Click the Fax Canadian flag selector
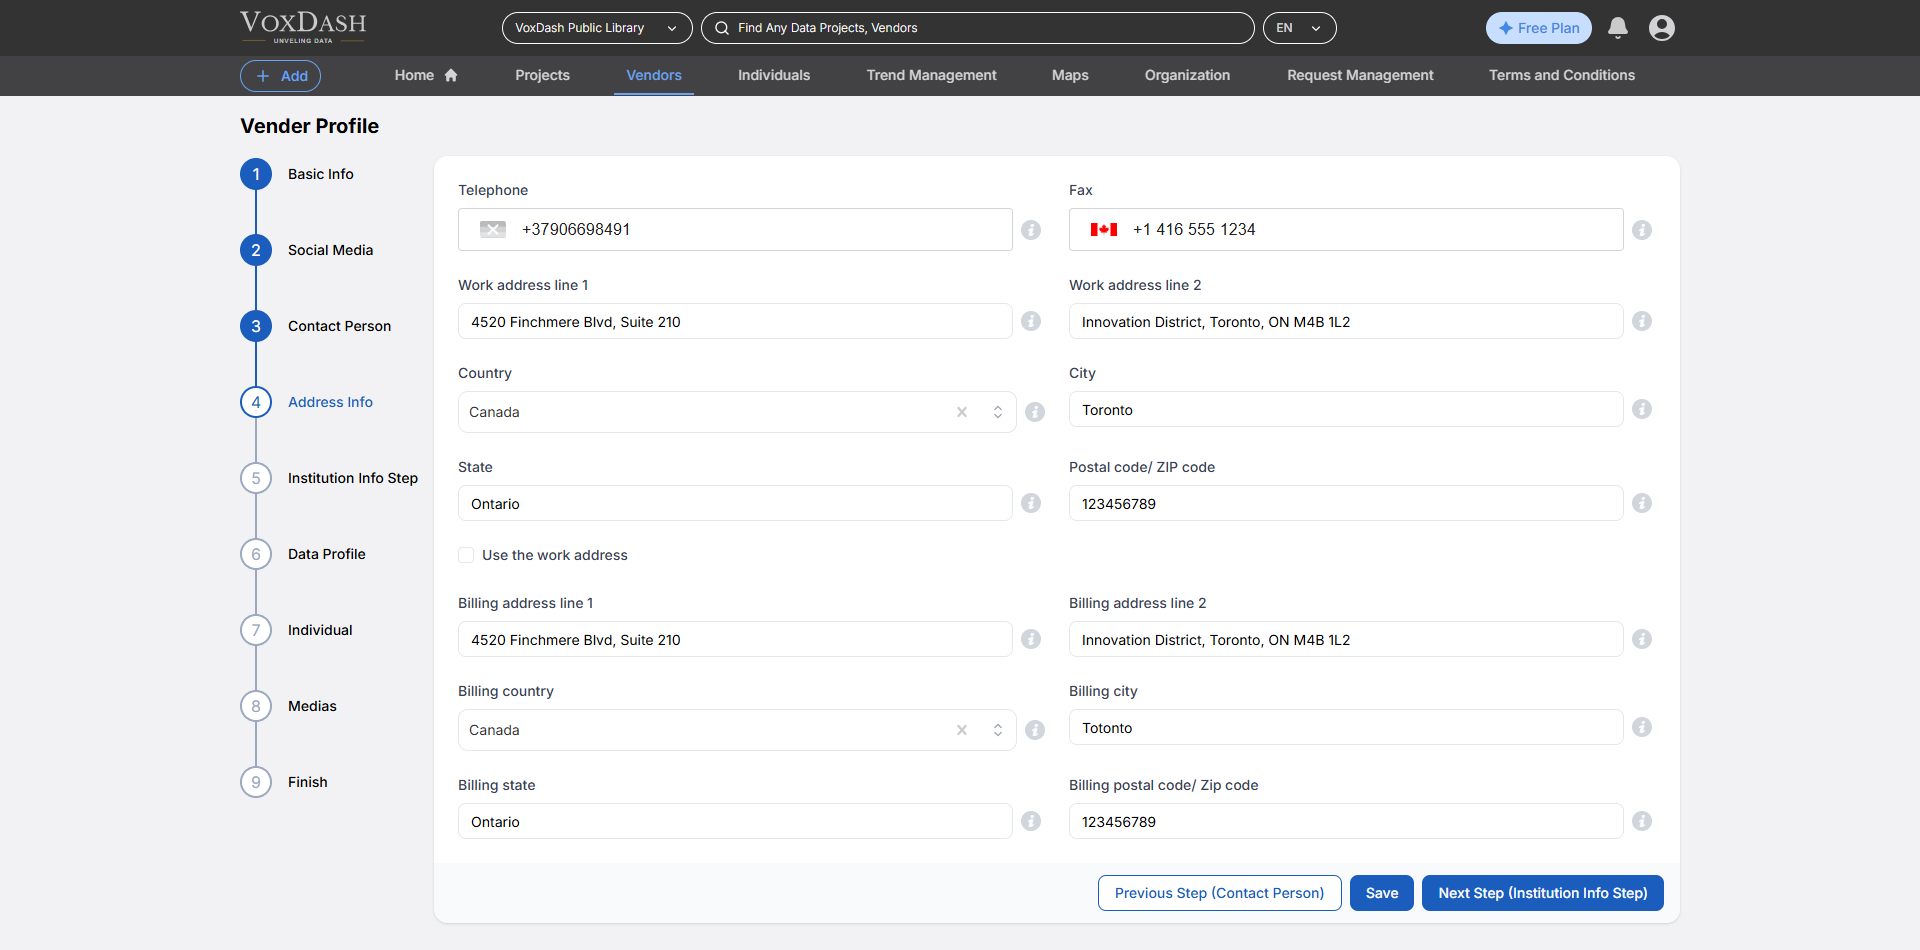 (x=1104, y=230)
